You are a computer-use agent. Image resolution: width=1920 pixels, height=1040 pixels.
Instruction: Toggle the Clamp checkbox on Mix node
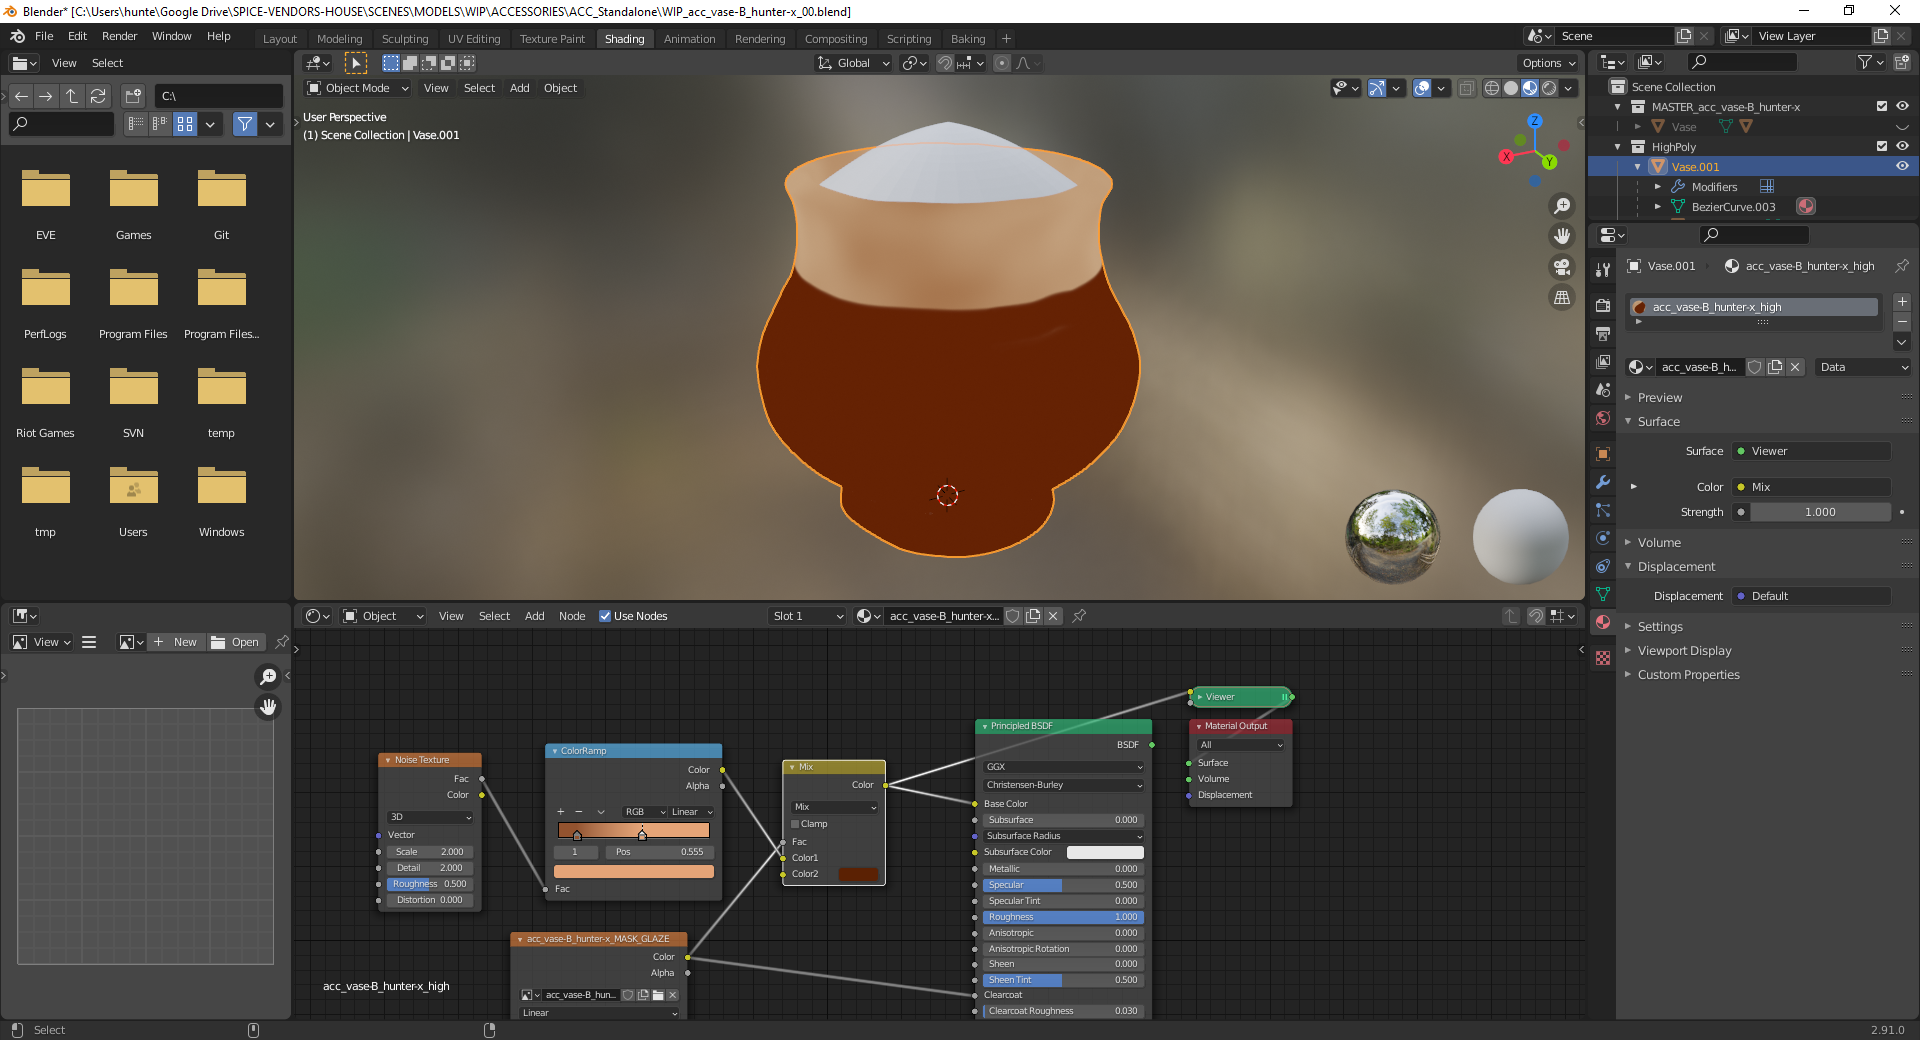tap(796, 824)
